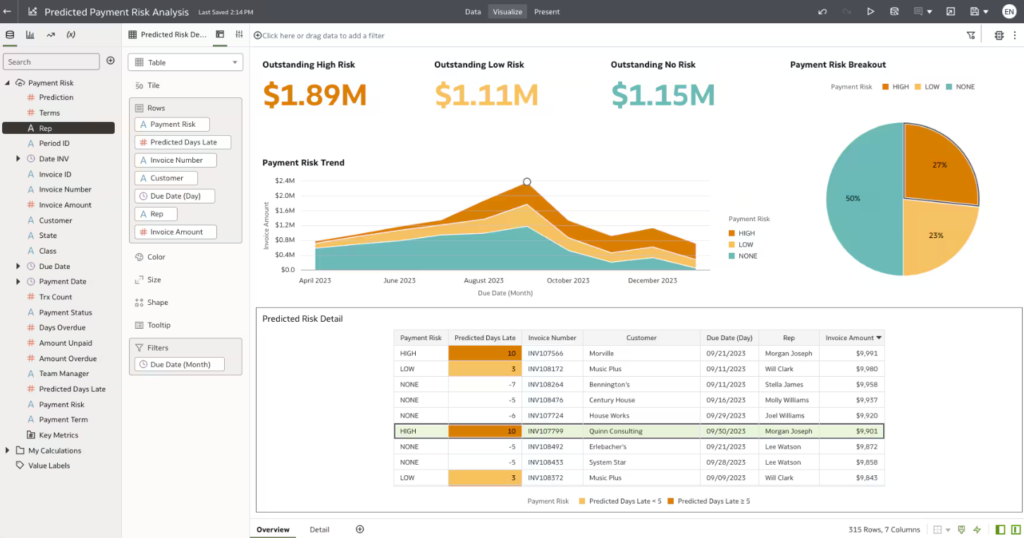The height and width of the screenshot is (538, 1024).
Task: Click the add data plus icon beside Search
Action: (x=110, y=61)
